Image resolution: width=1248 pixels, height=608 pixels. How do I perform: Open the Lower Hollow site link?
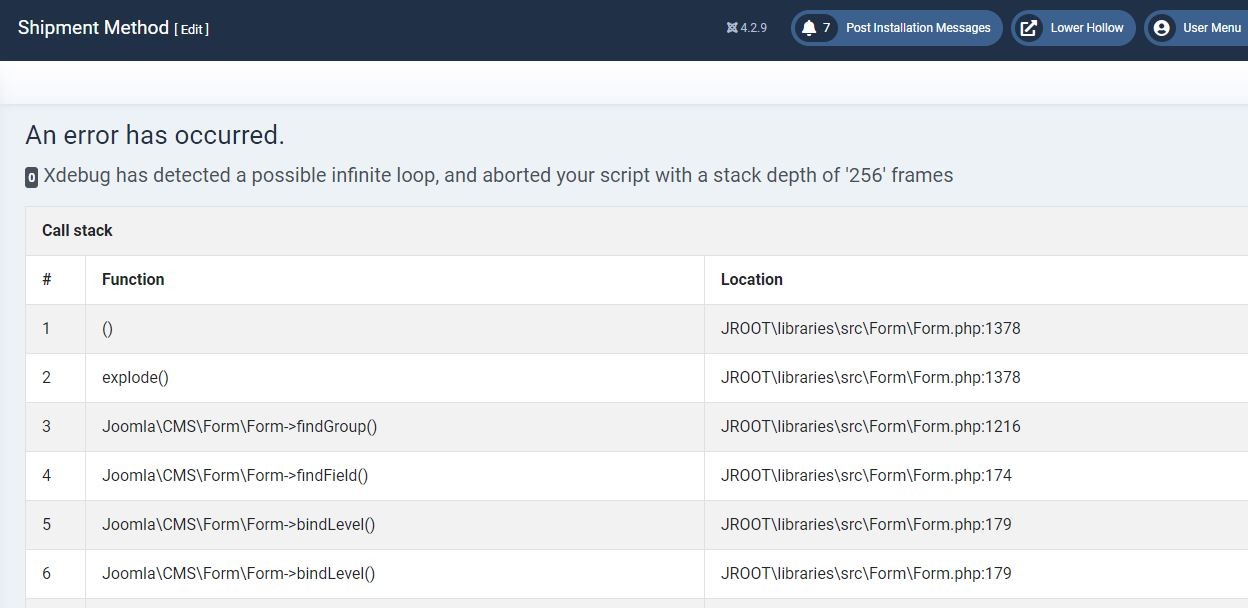click(x=1086, y=28)
